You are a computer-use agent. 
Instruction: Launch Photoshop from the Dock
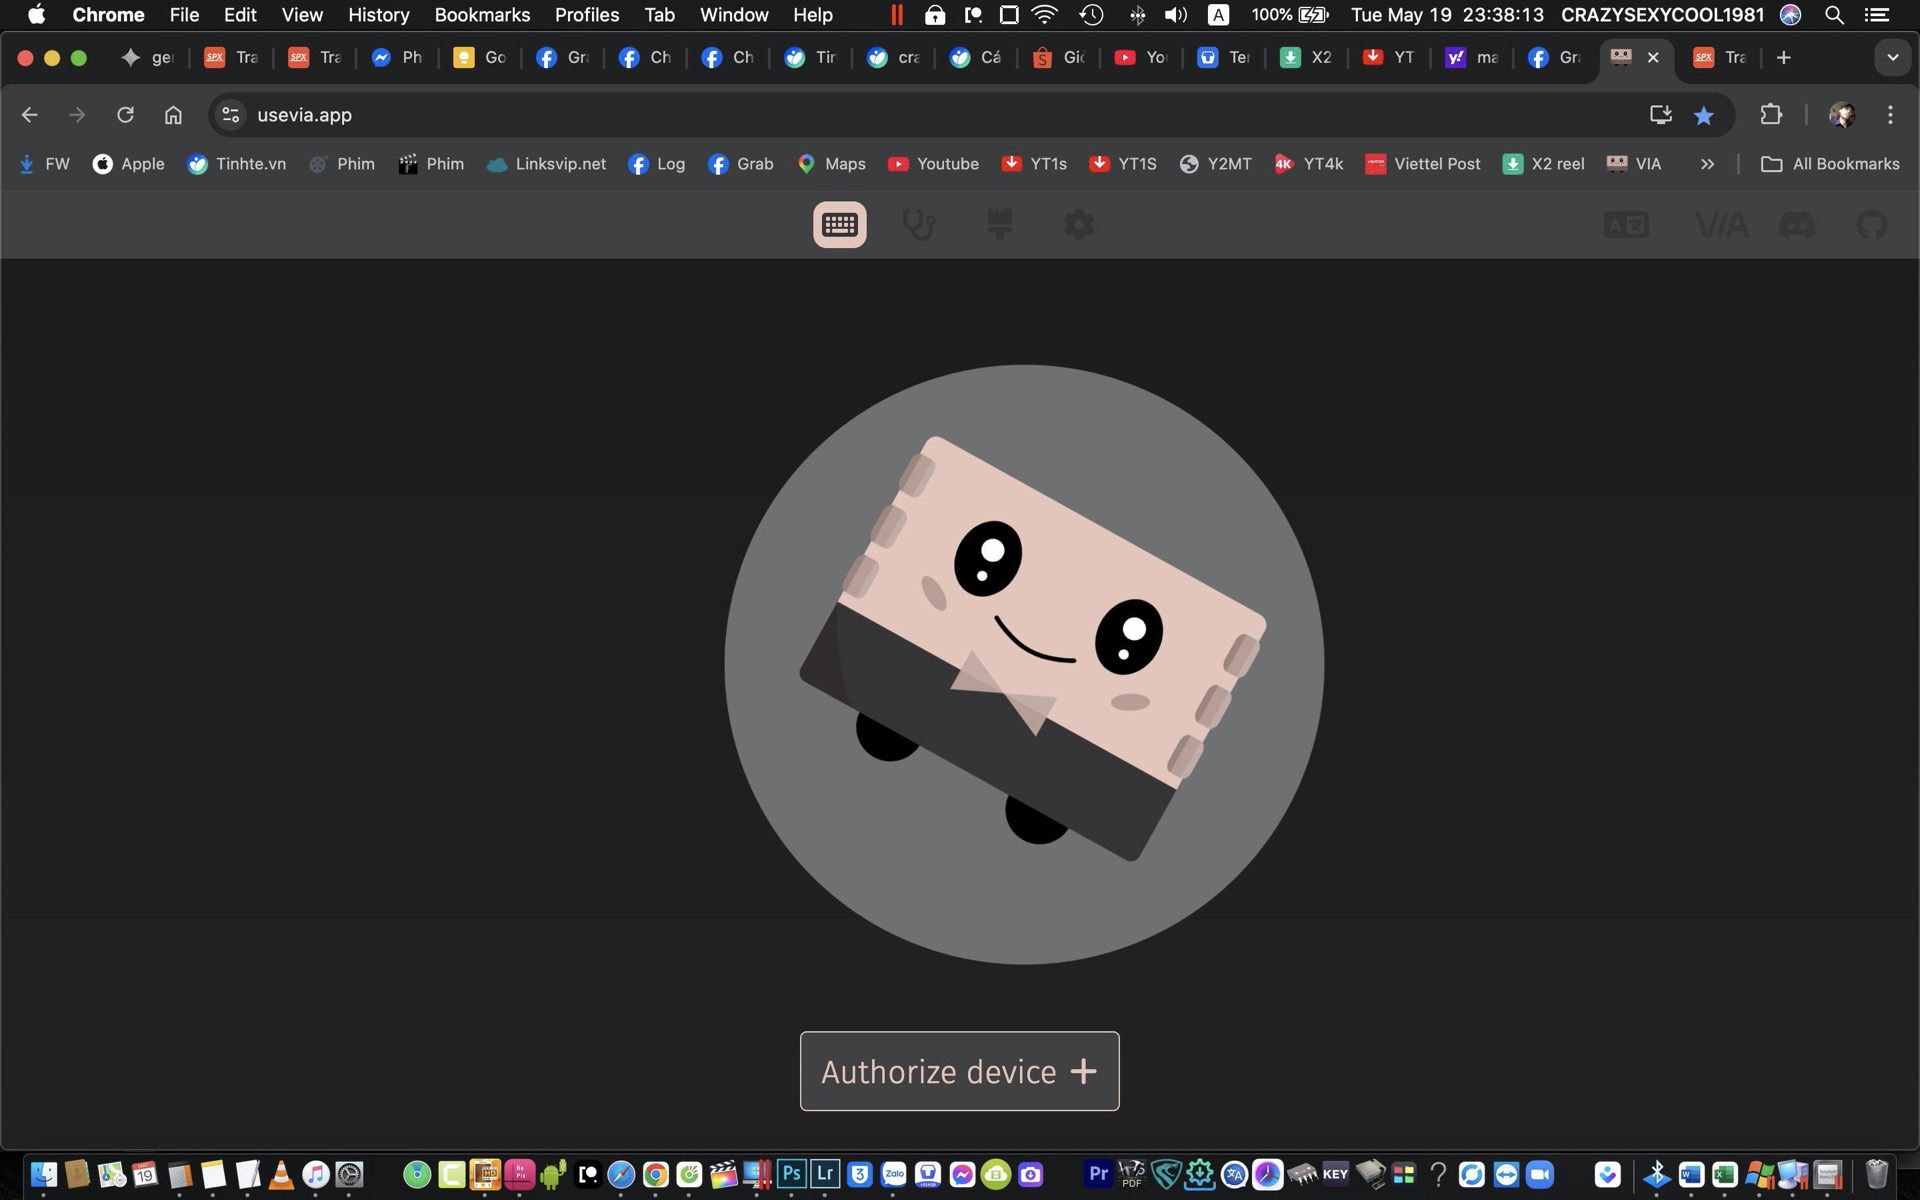[x=791, y=1173]
